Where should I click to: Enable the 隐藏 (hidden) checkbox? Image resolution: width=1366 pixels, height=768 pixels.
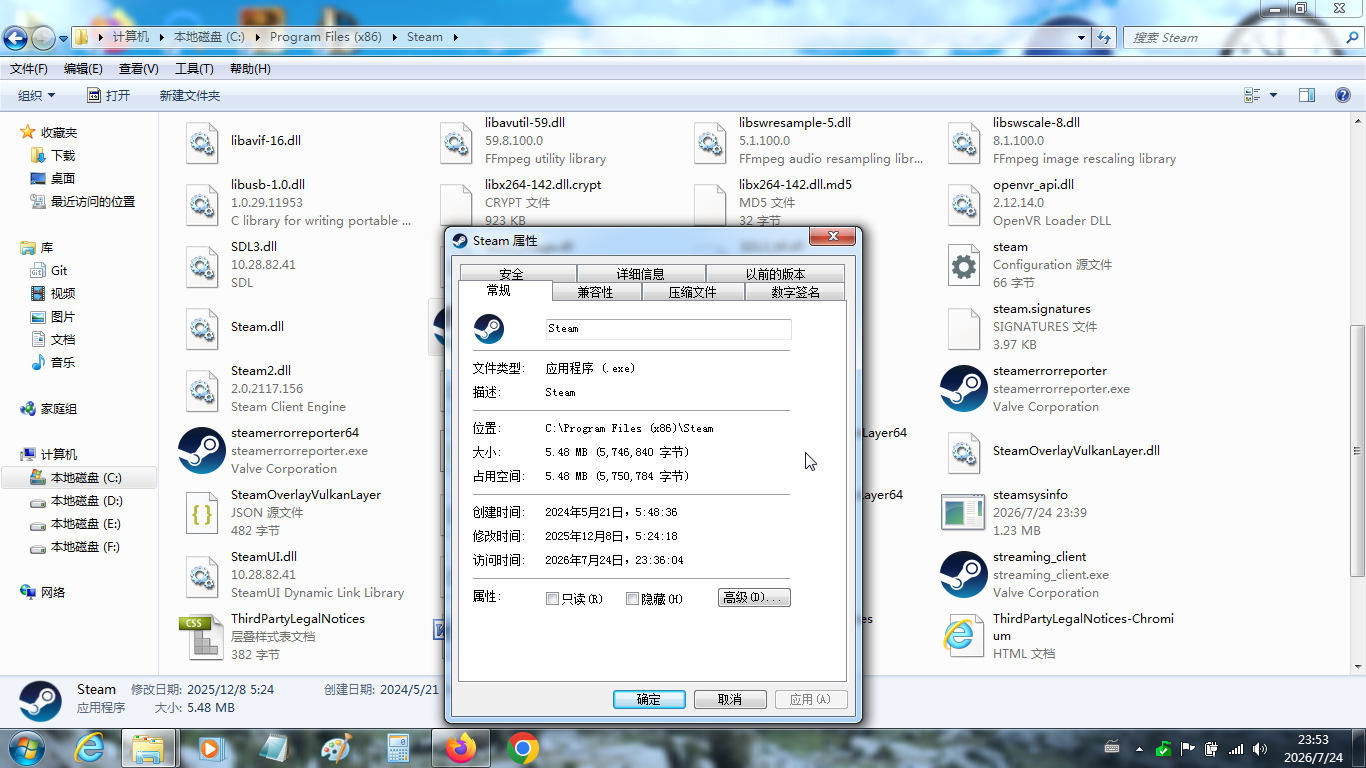pyautogui.click(x=632, y=599)
